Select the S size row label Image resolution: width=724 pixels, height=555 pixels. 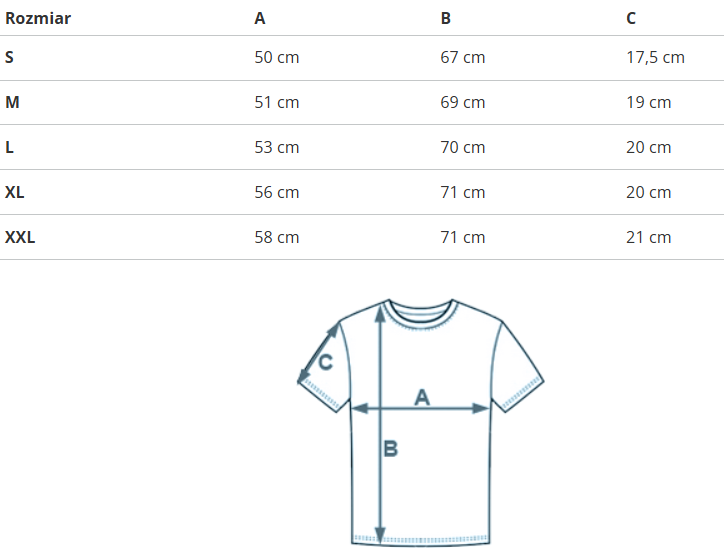(10, 57)
